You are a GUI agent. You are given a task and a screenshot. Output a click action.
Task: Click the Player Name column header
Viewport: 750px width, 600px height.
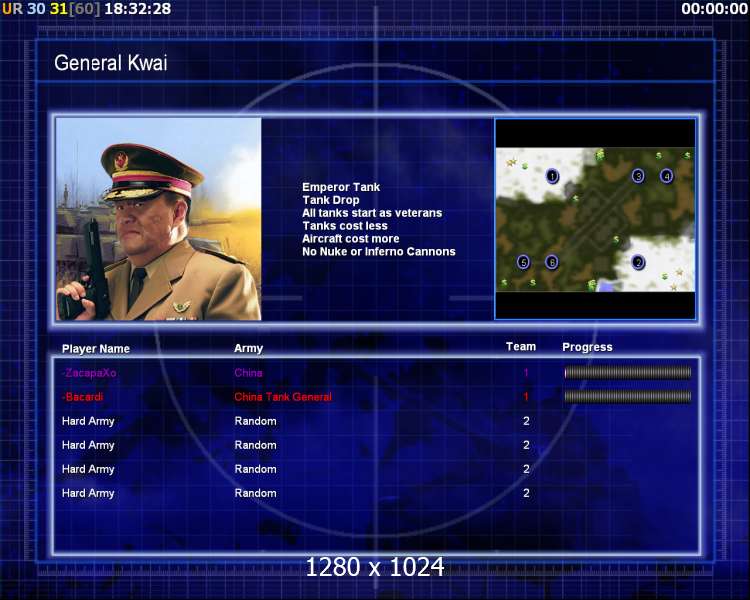click(96, 349)
